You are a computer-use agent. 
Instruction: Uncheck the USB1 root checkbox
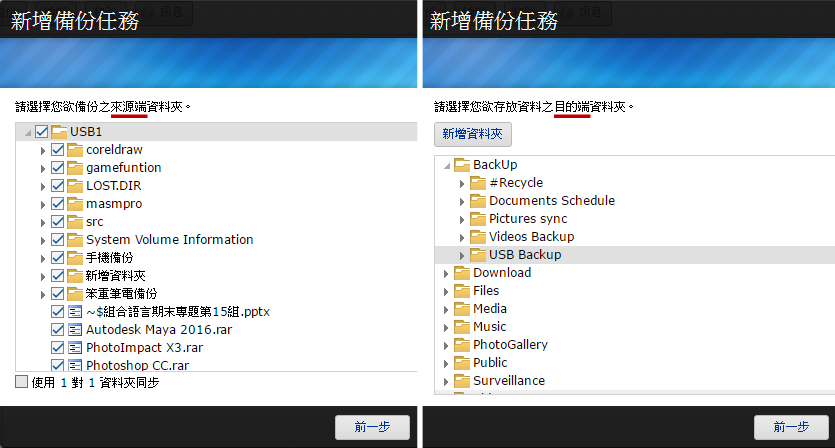[x=42, y=132]
